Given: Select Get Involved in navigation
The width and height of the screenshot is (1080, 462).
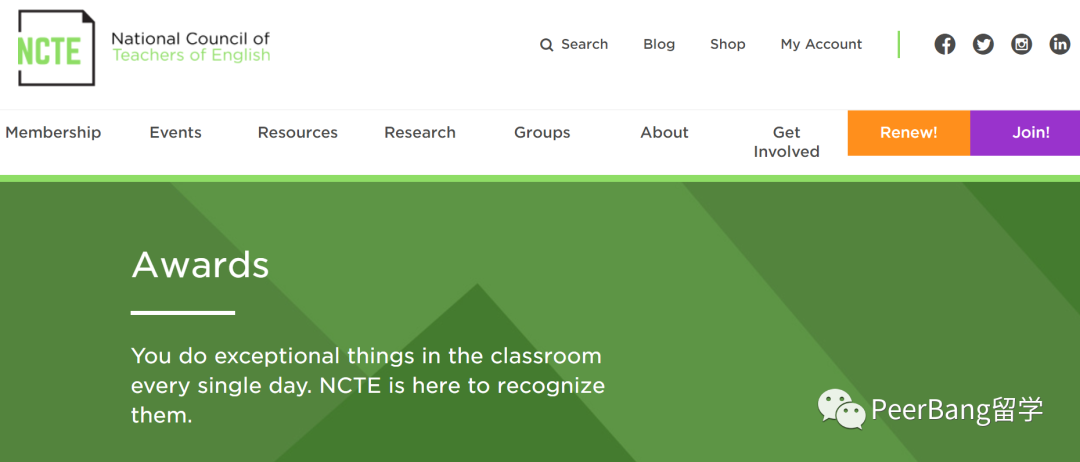Looking at the screenshot, I should 787,142.
